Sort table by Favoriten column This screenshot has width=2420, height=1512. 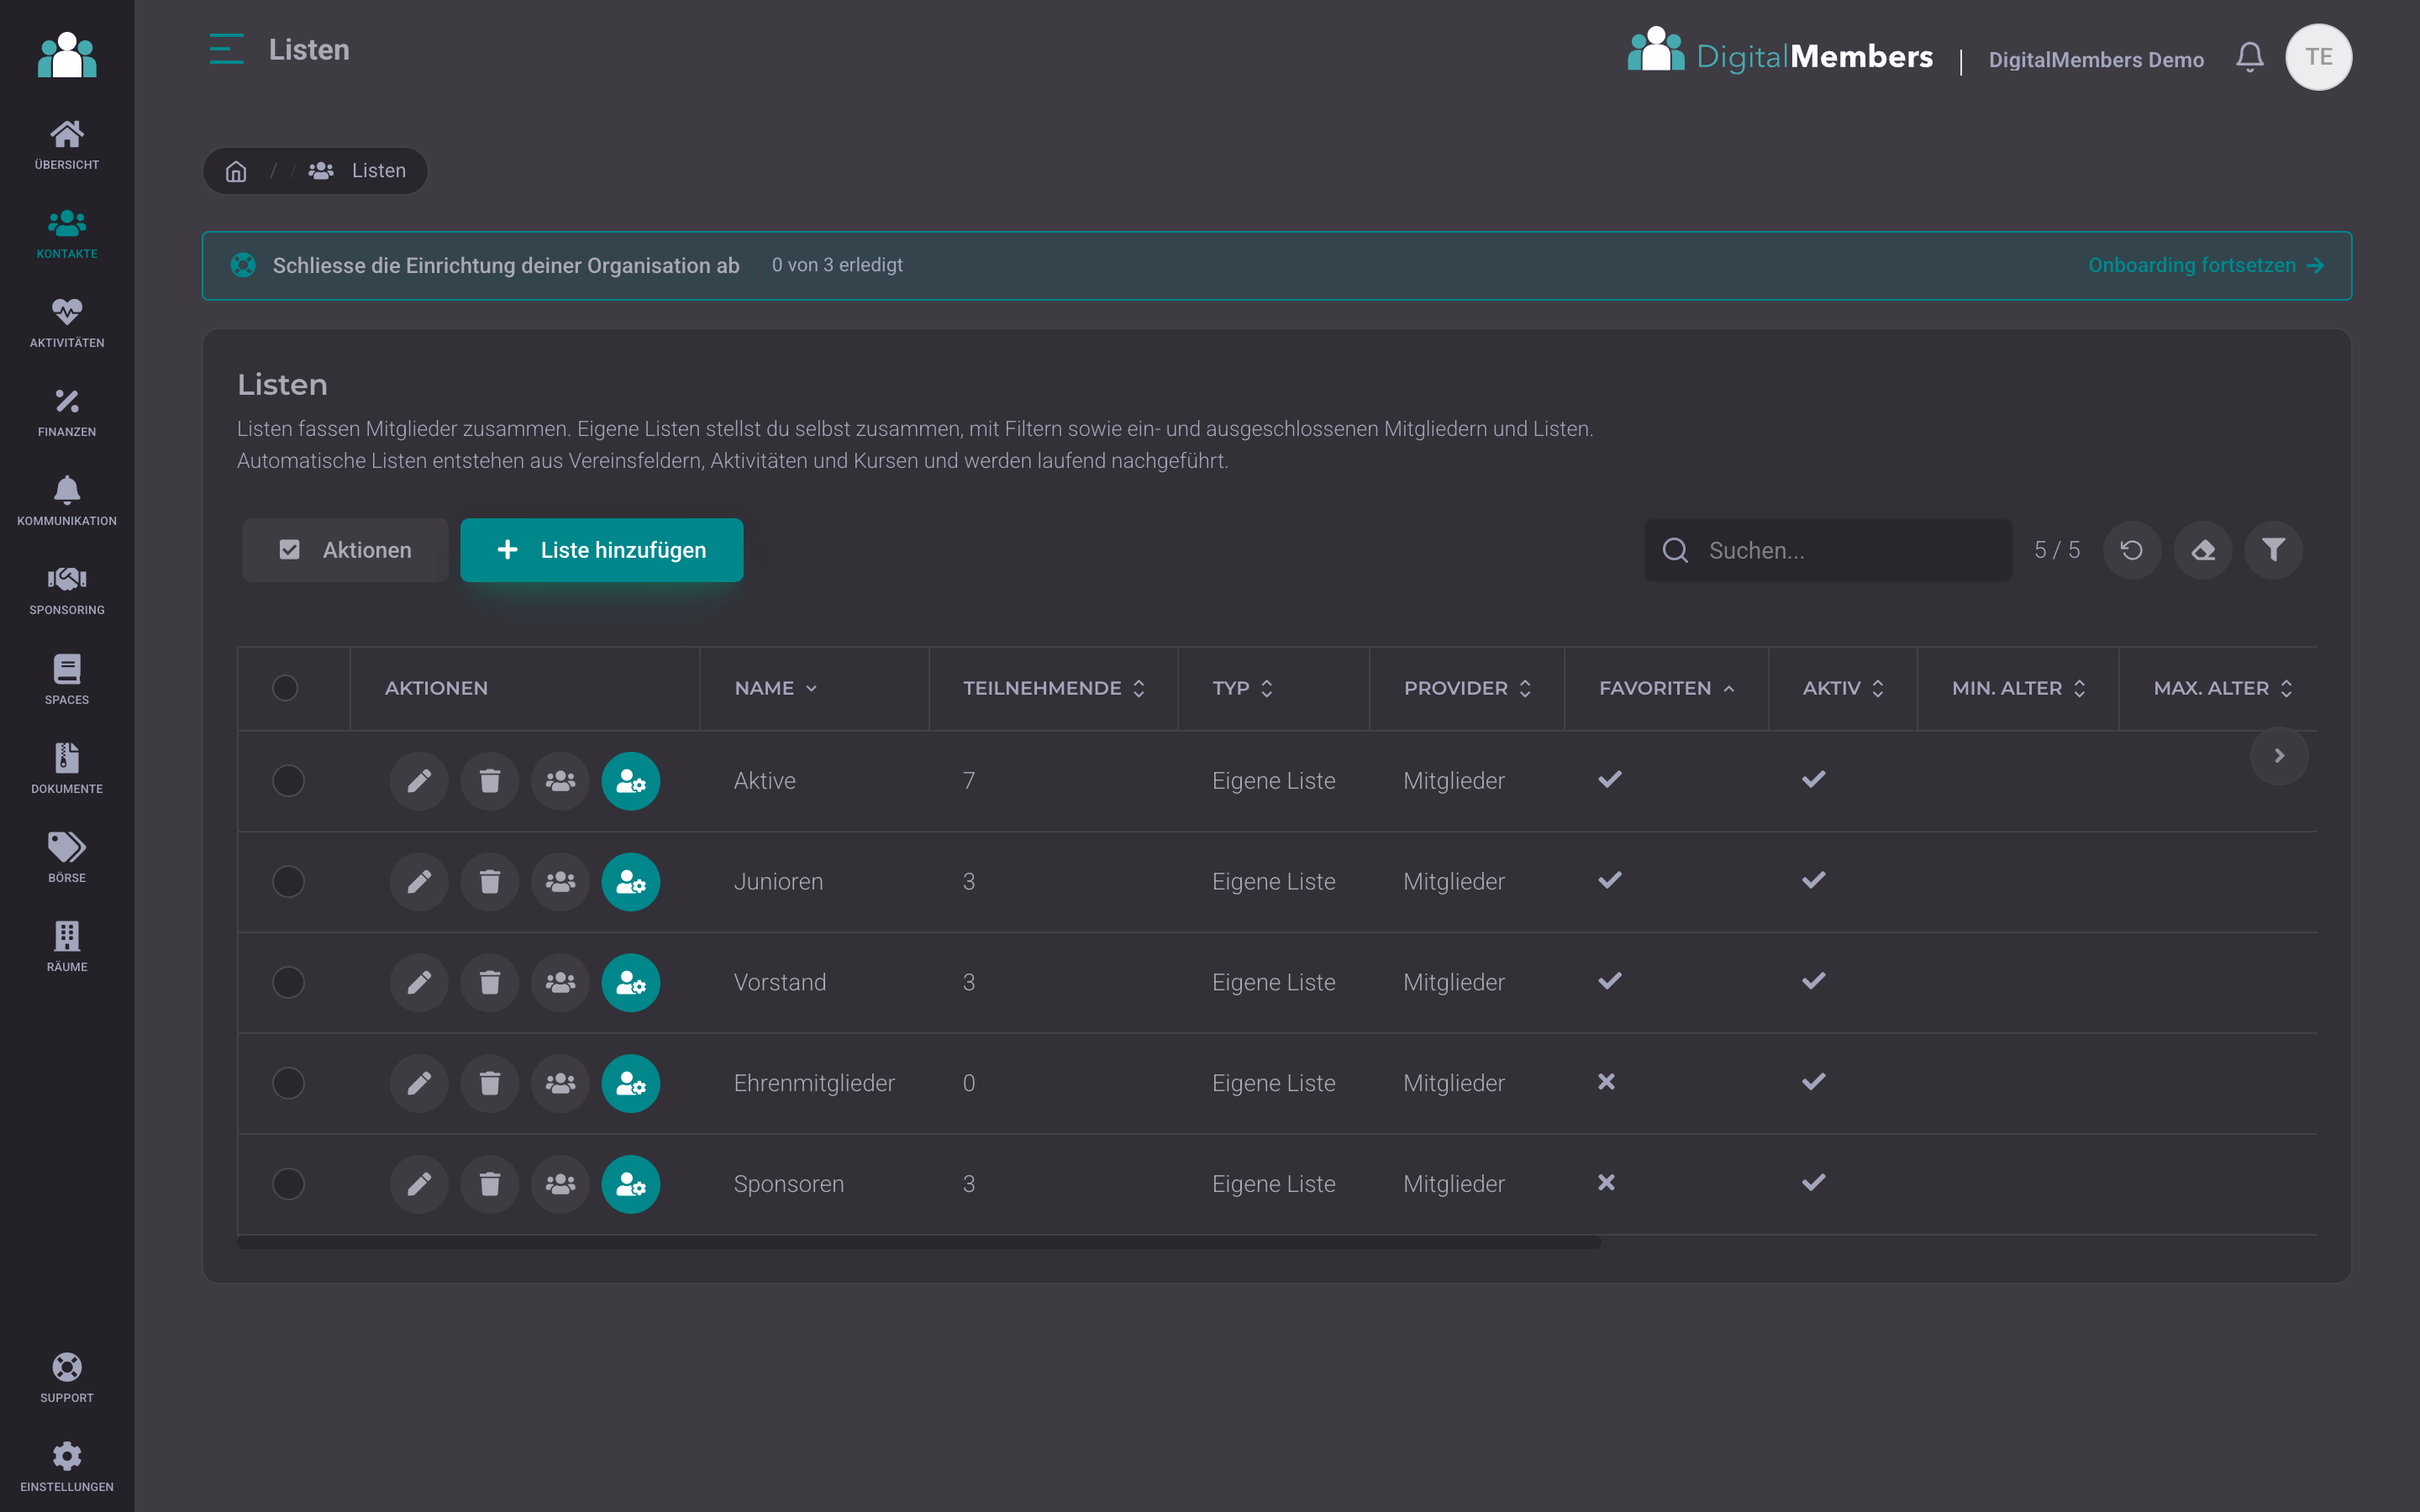(1666, 688)
